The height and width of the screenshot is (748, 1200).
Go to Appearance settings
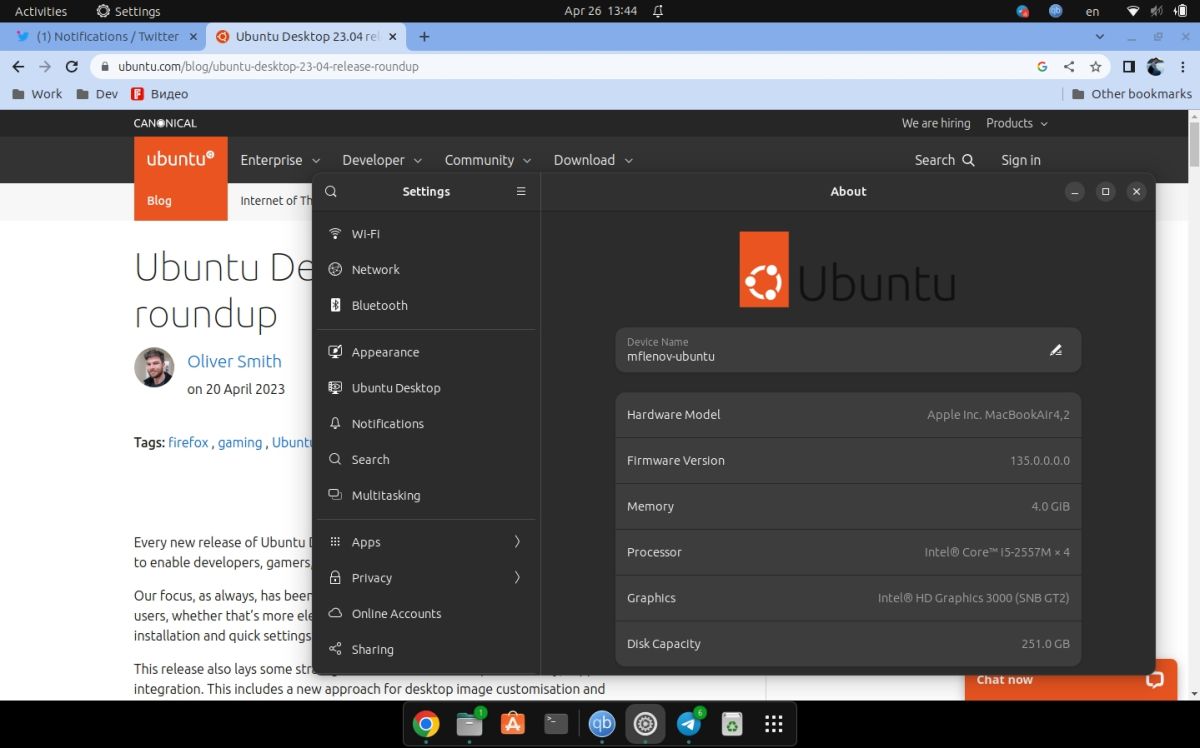coord(426,352)
